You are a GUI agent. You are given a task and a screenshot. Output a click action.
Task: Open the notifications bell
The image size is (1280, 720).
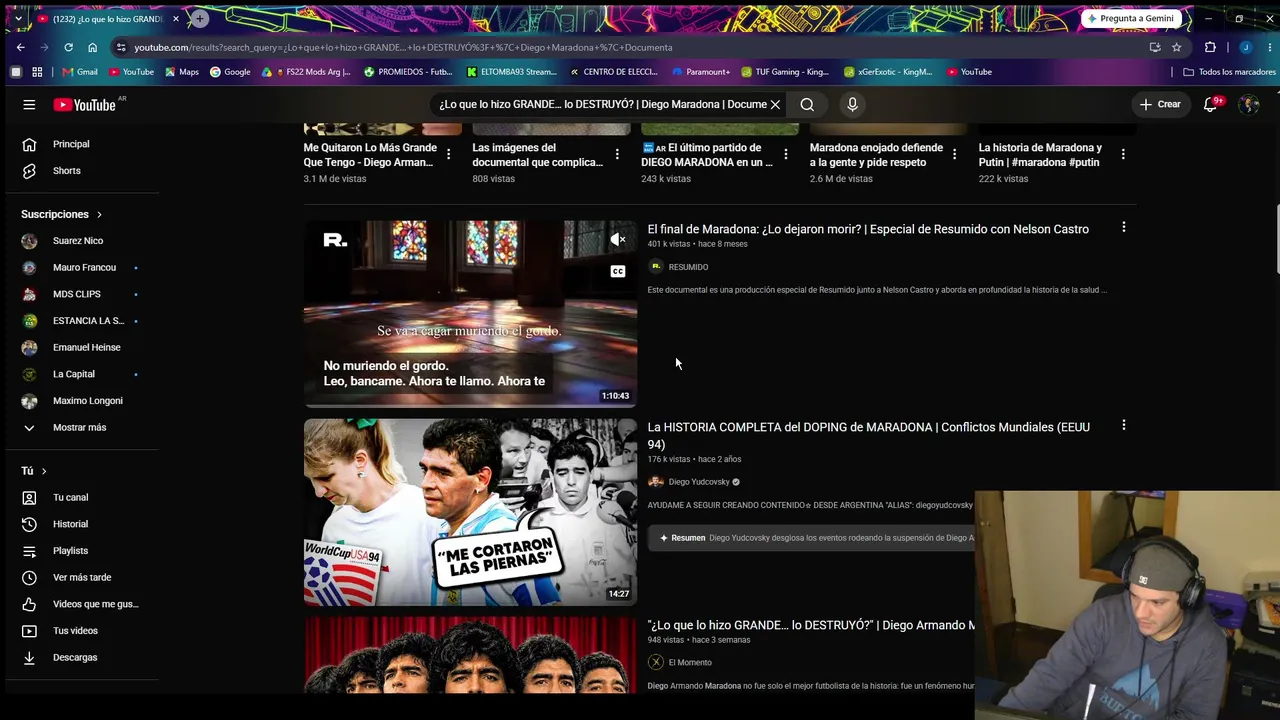pos(1210,104)
